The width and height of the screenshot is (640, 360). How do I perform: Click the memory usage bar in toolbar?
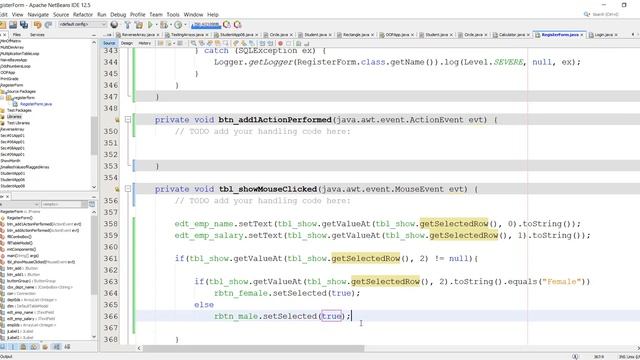coord(206,24)
